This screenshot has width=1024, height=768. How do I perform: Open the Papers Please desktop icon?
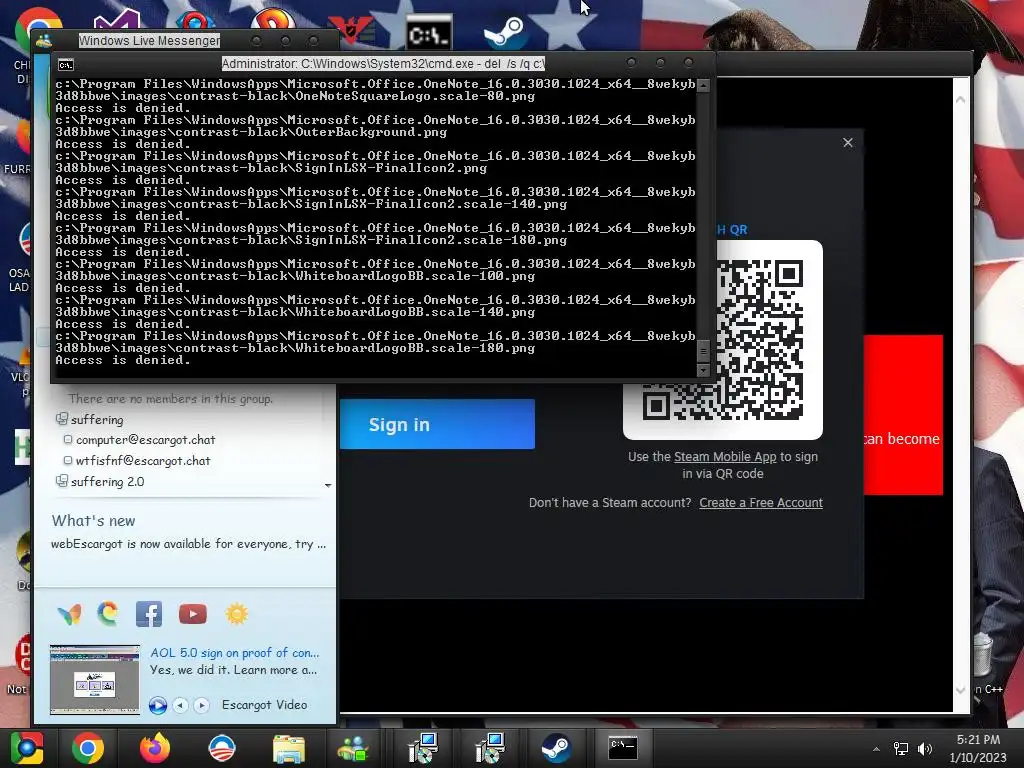point(351,29)
